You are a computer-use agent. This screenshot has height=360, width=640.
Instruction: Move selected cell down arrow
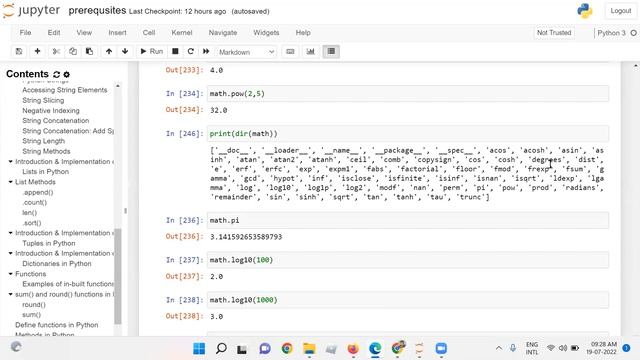click(125, 51)
